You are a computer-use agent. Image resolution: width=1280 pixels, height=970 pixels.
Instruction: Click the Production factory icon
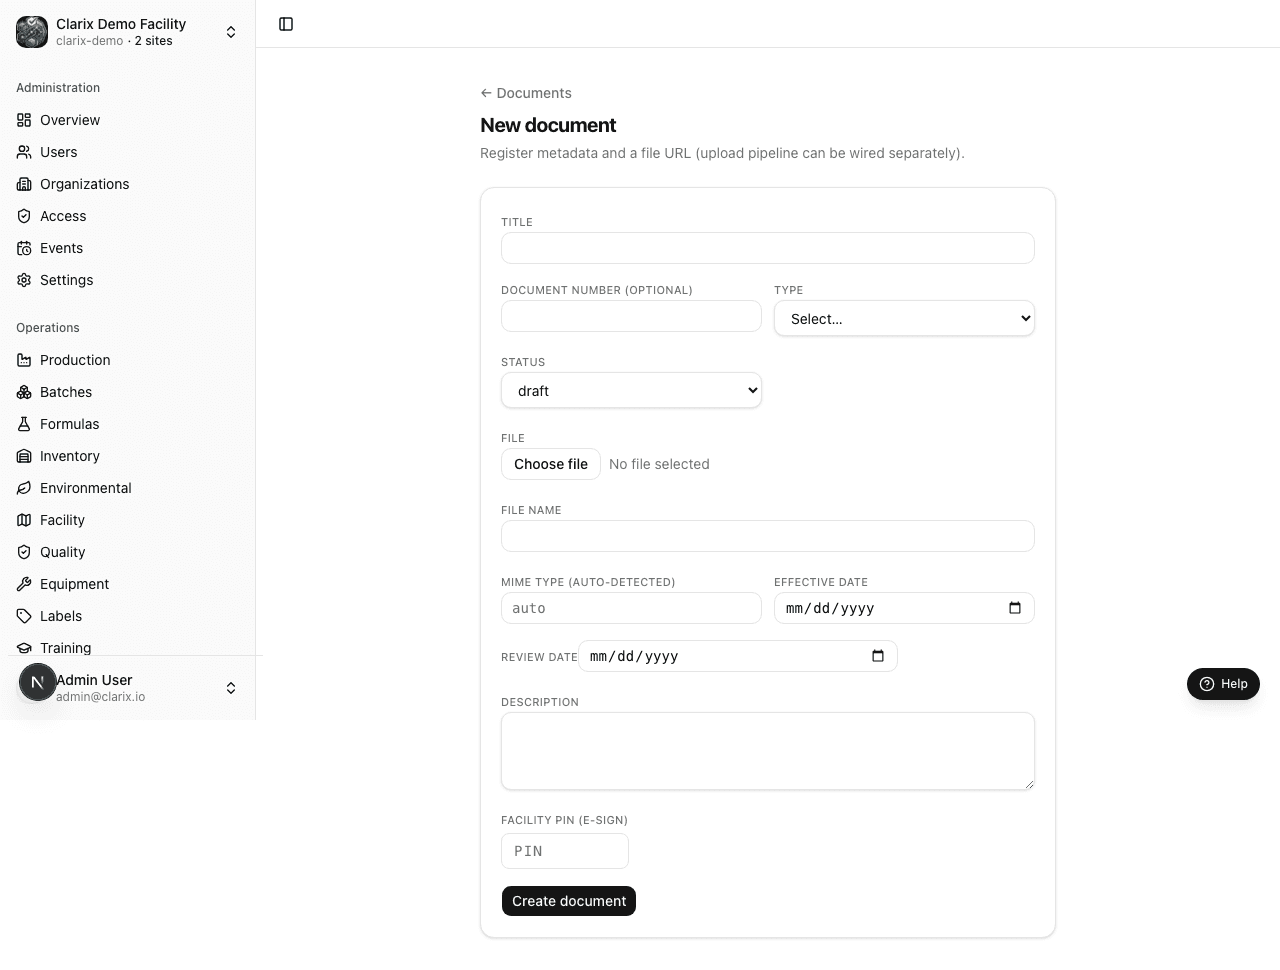(24, 360)
